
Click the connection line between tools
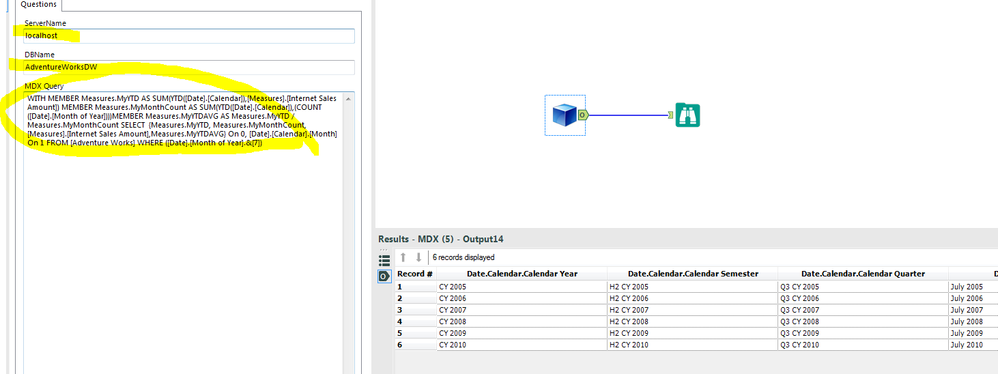point(627,115)
